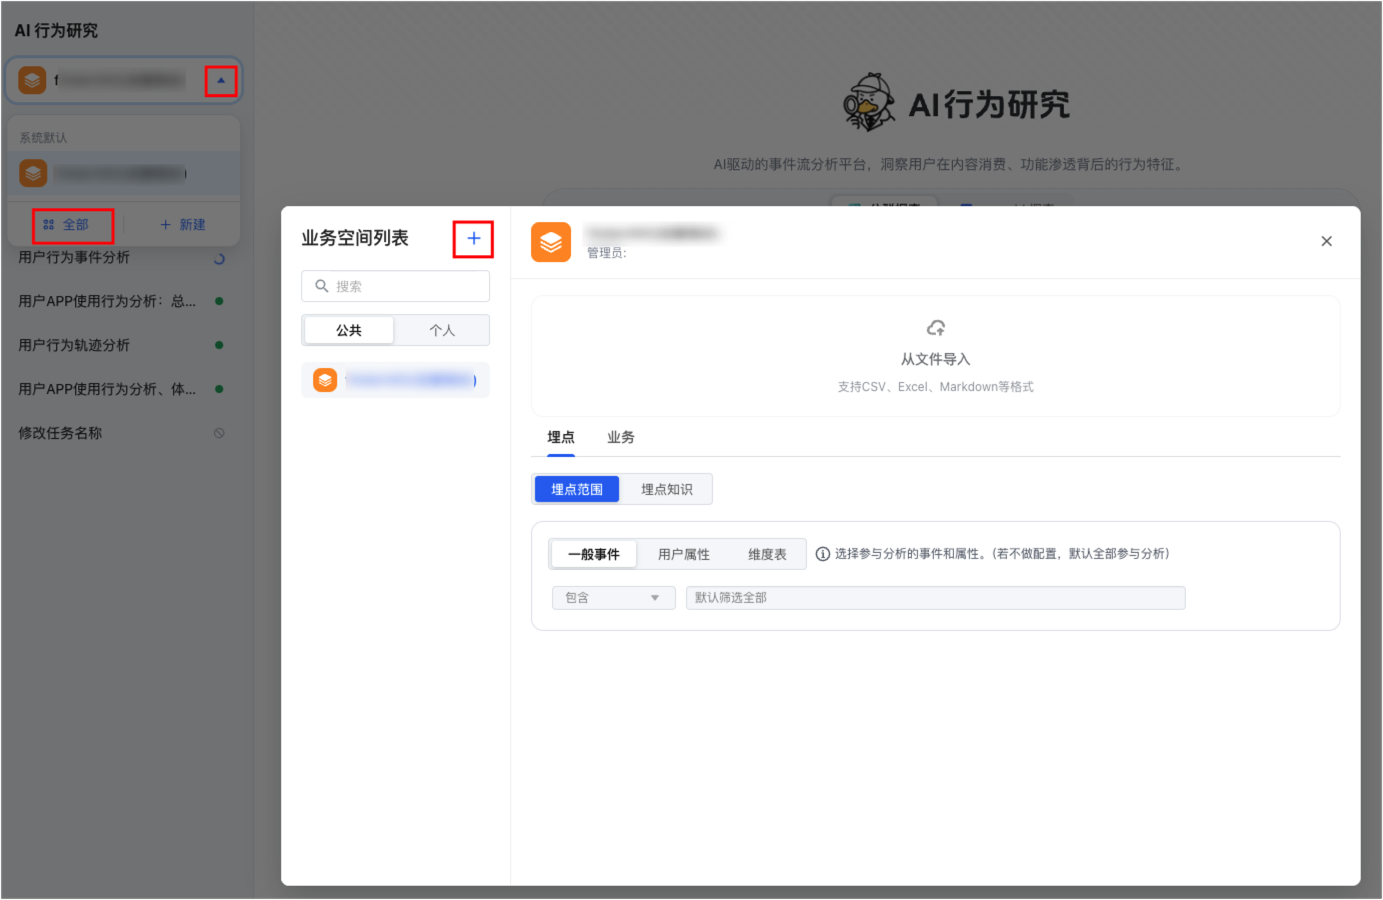Image resolution: width=1383 pixels, height=900 pixels.
Task: Open the 埋点 tab
Action: [561, 437]
